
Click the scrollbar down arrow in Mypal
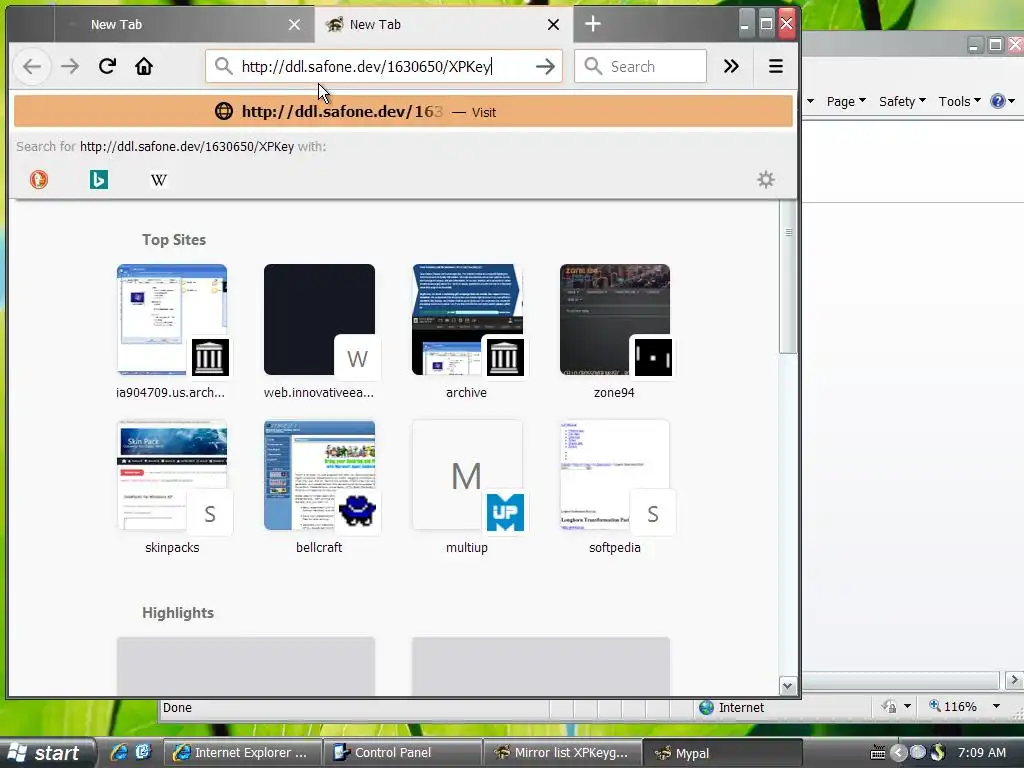pos(788,686)
